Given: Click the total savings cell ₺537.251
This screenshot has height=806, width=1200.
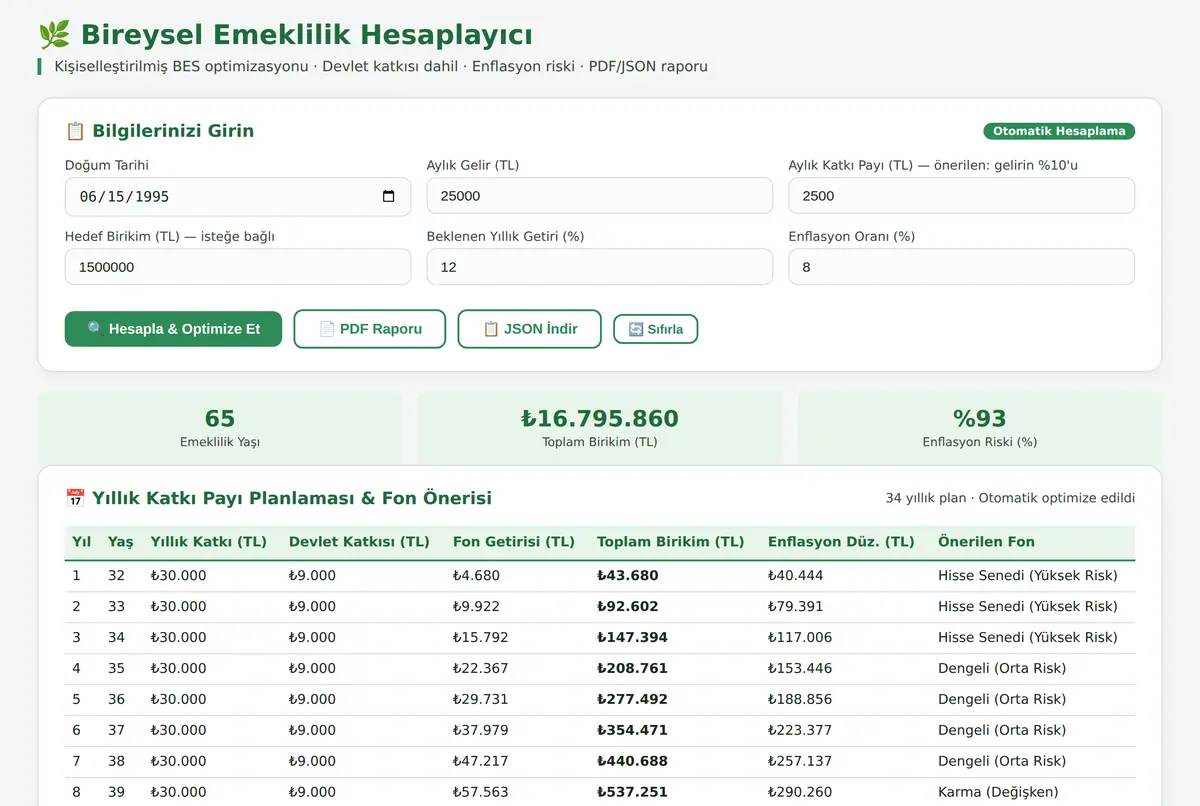Looking at the screenshot, I should tap(632, 793).
